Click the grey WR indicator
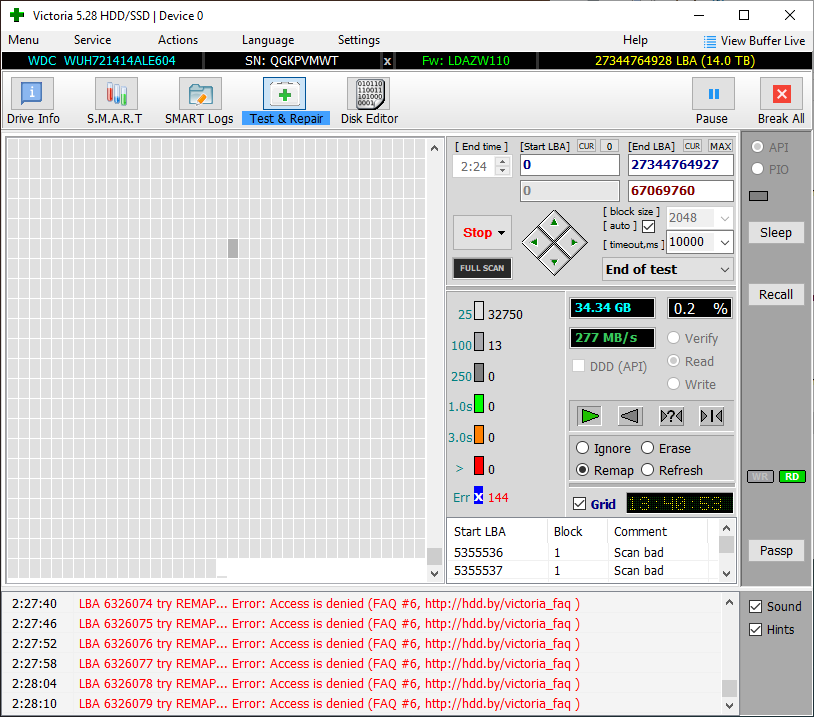The width and height of the screenshot is (814, 717). click(760, 477)
